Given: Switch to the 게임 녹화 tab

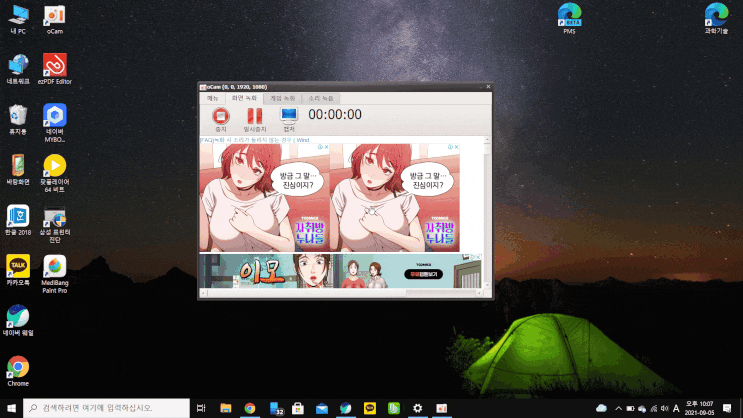Looking at the screenshot, I should [x=282, y=99].
